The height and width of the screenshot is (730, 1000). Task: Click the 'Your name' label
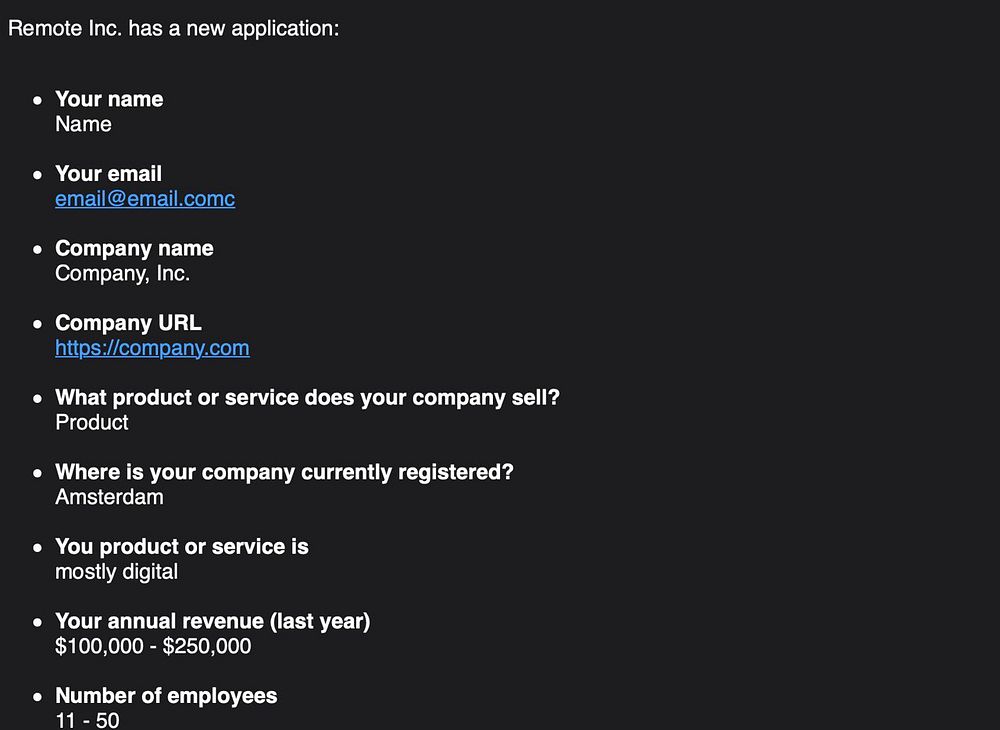[x=109, y=99]
